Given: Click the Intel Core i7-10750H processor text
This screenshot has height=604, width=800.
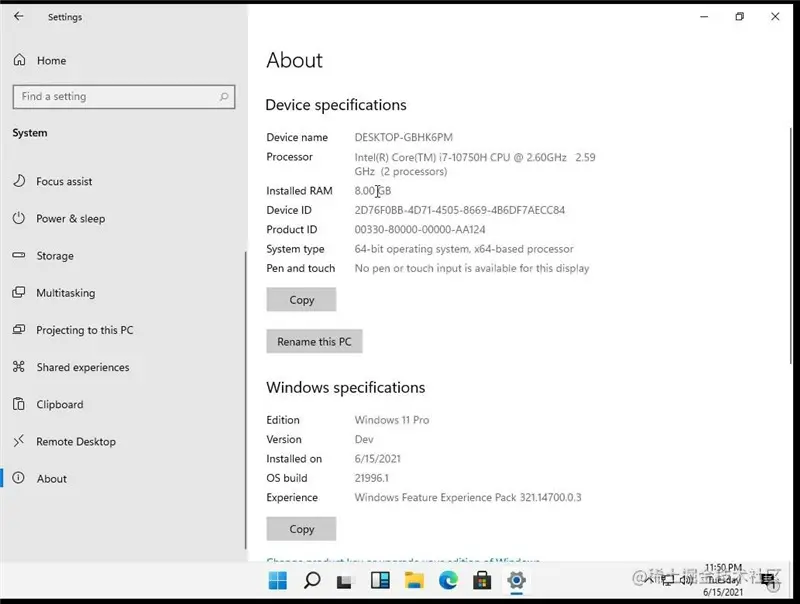Looking at the screenshot, I should click(x=475, y=164).
